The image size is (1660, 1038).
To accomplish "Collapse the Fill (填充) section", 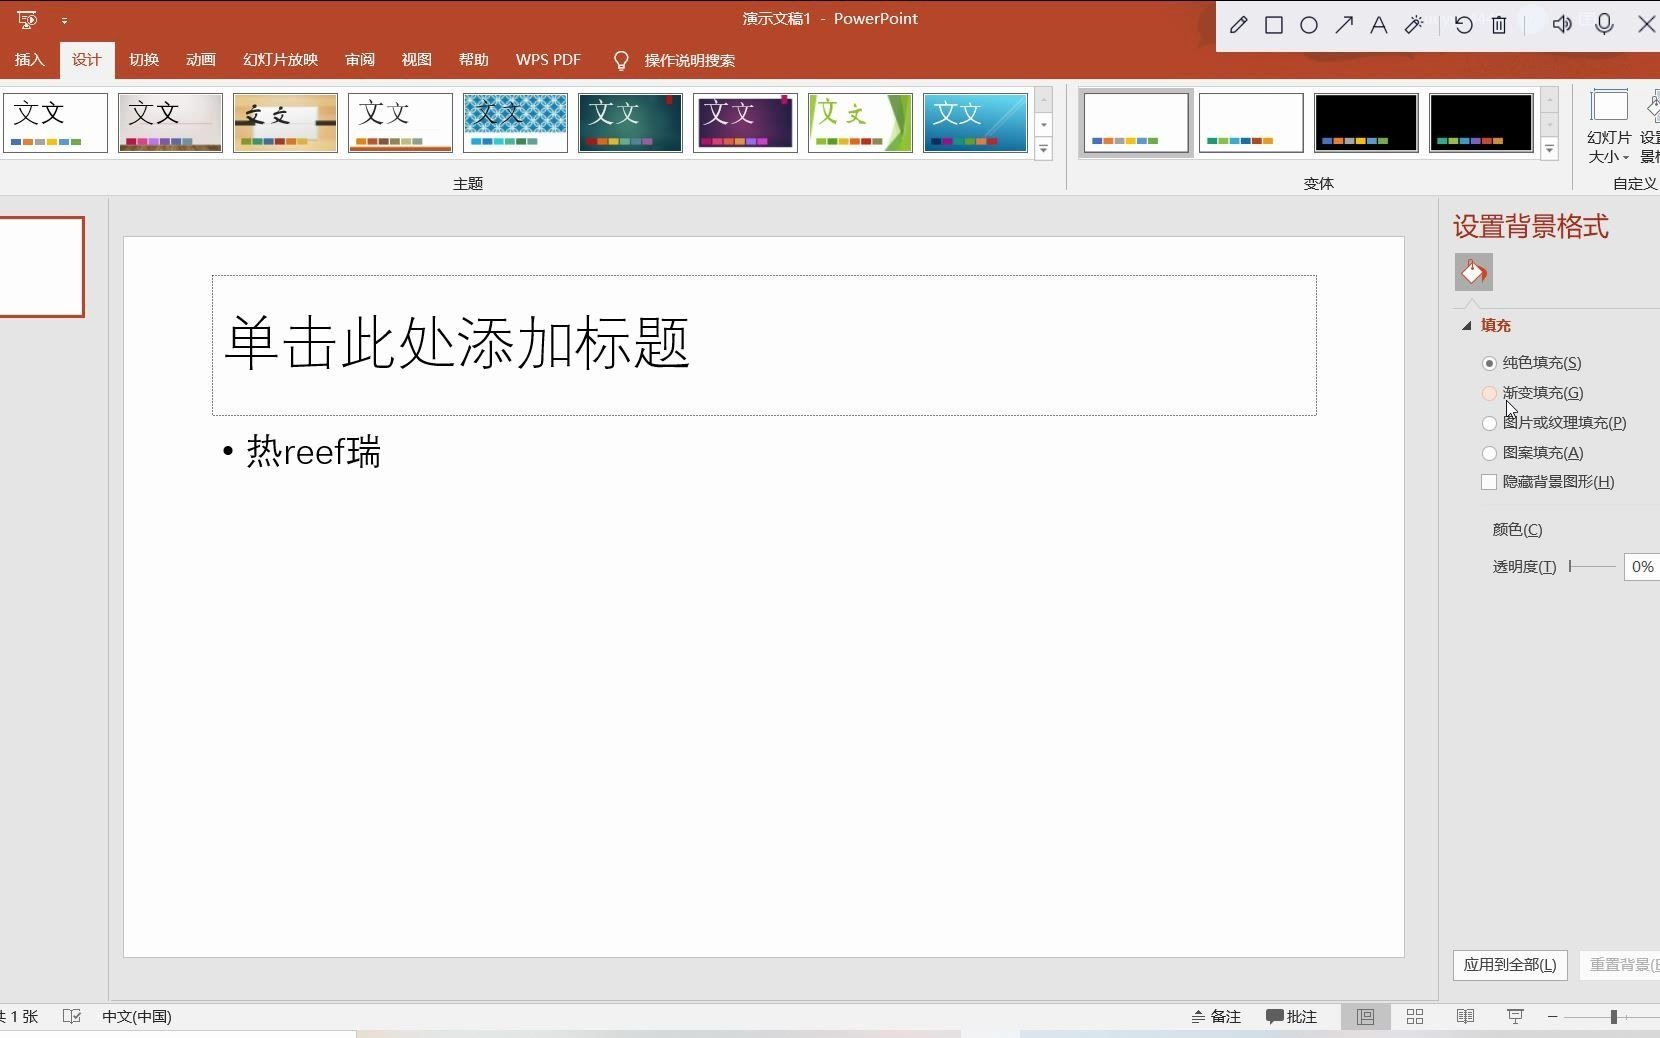I will point(1467,325).
